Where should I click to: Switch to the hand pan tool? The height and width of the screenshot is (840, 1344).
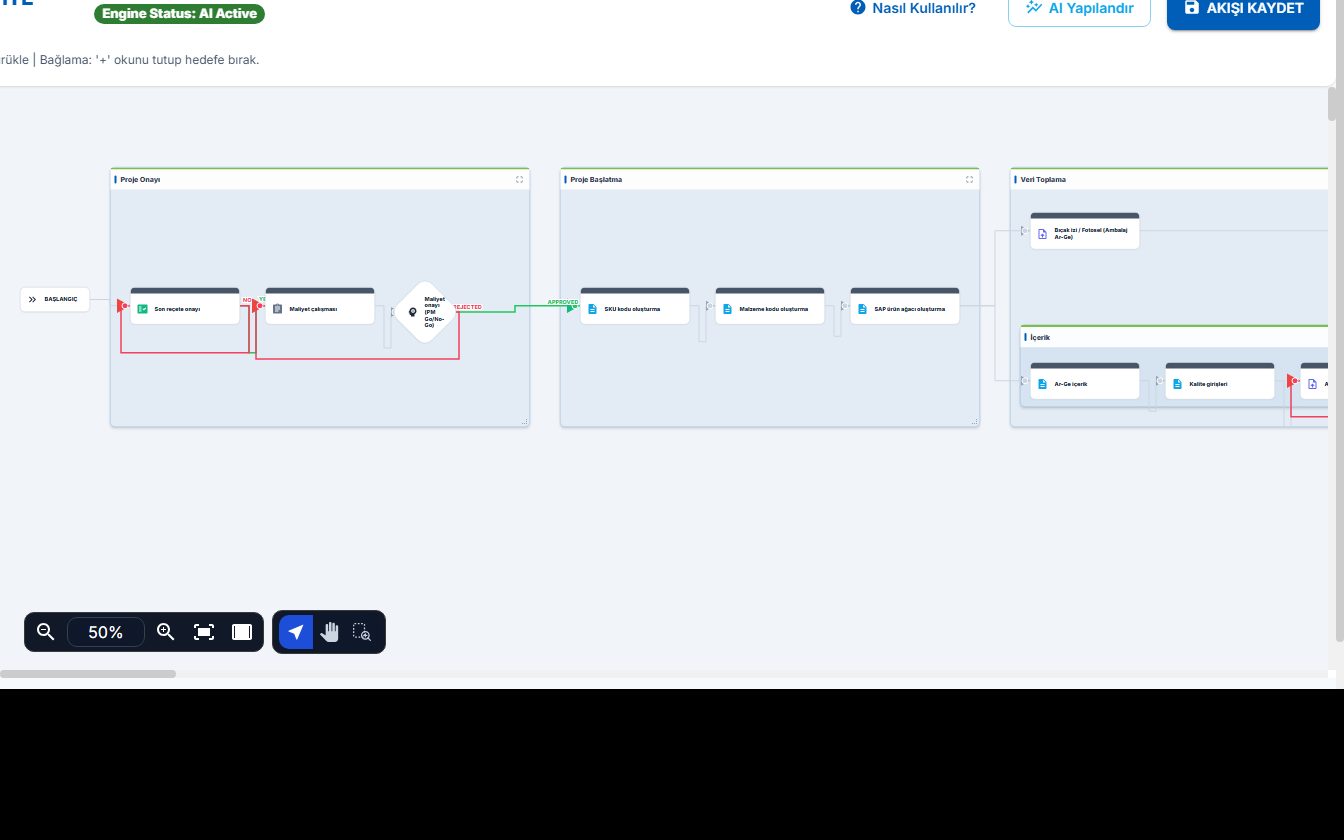pos(329,632)
